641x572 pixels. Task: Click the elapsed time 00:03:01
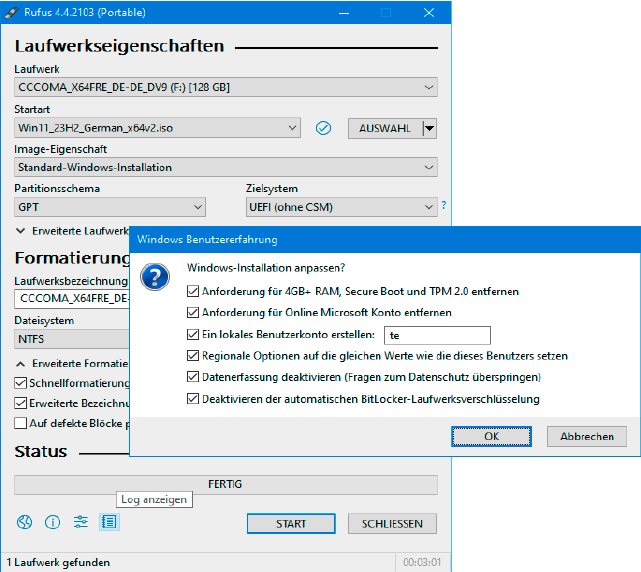(422, 562)
